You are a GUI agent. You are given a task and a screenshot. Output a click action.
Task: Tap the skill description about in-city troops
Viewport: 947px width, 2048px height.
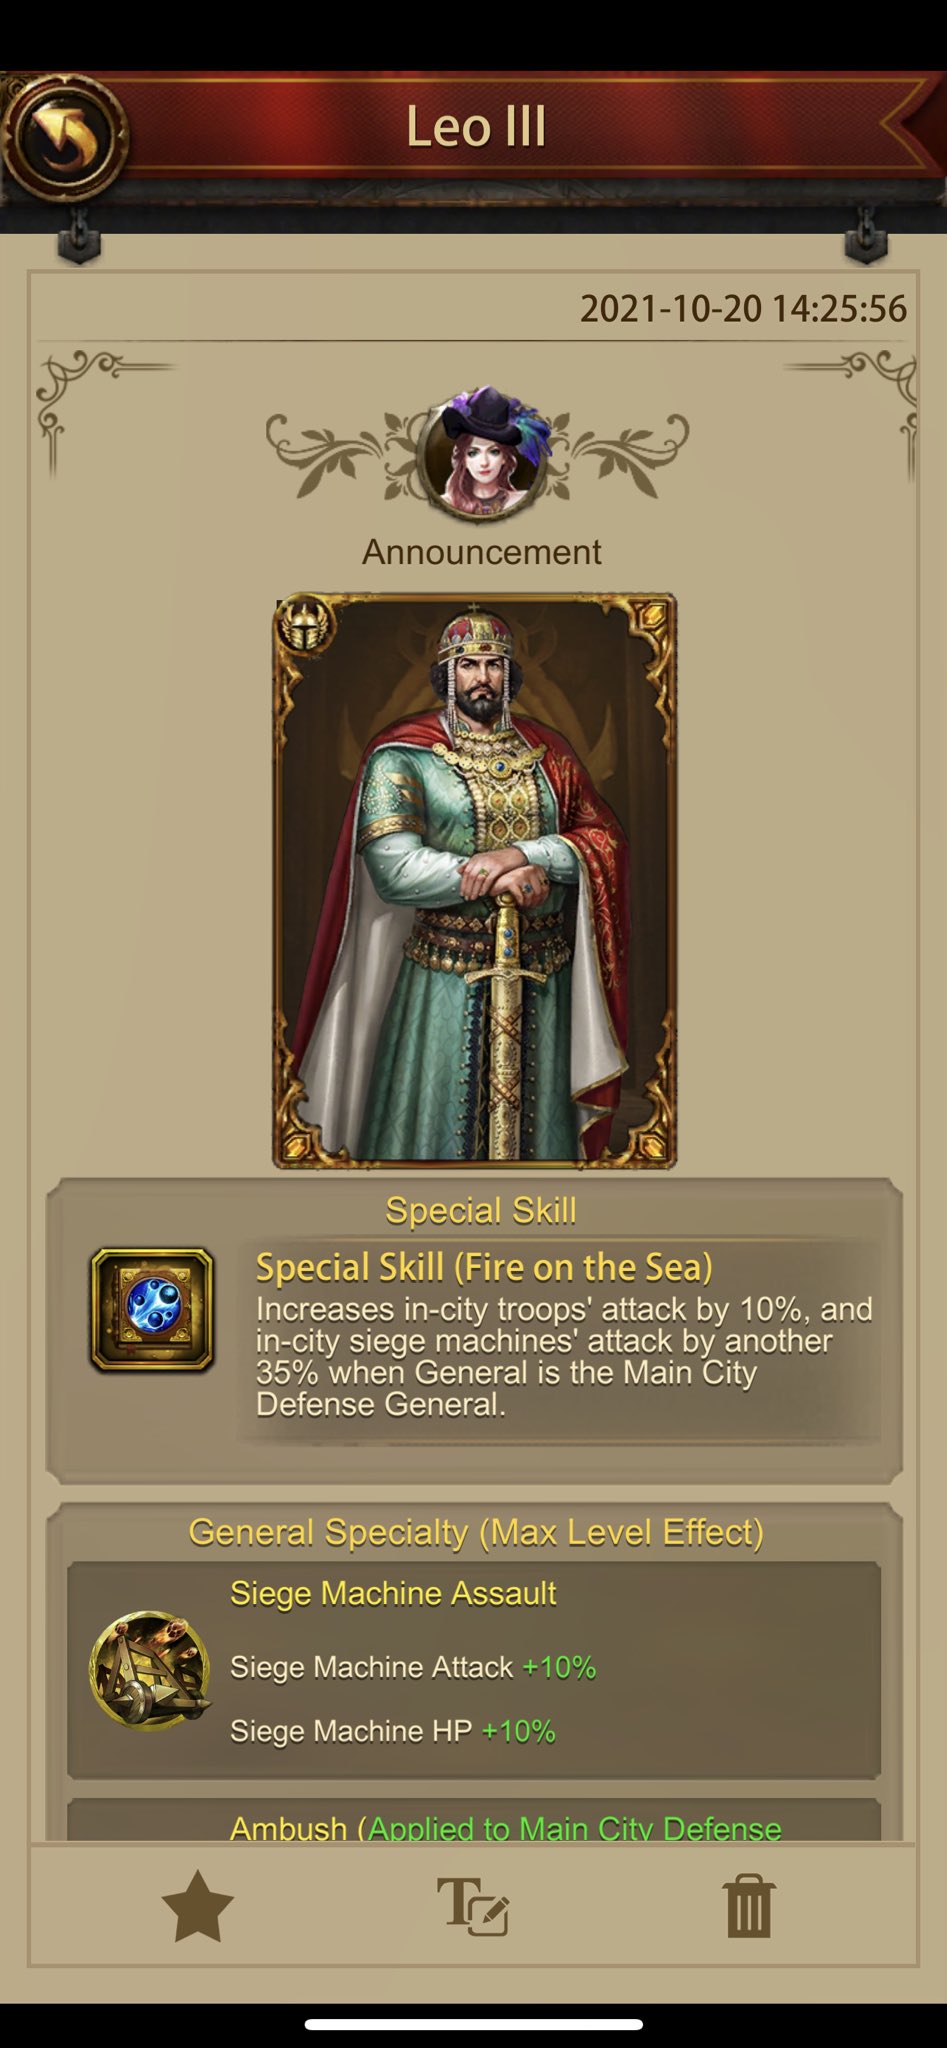click(564, 1356)
